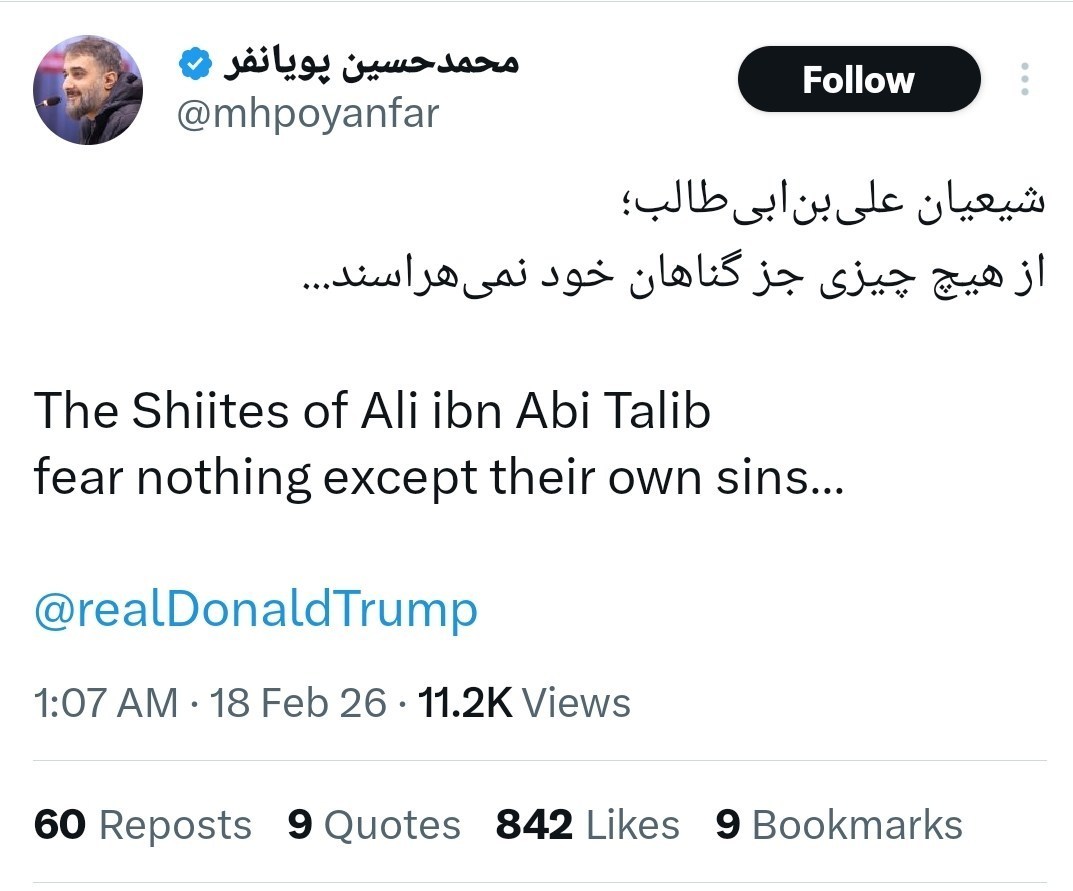
Task: Click the 60 Reposts count
Action: tap(60, 824)
